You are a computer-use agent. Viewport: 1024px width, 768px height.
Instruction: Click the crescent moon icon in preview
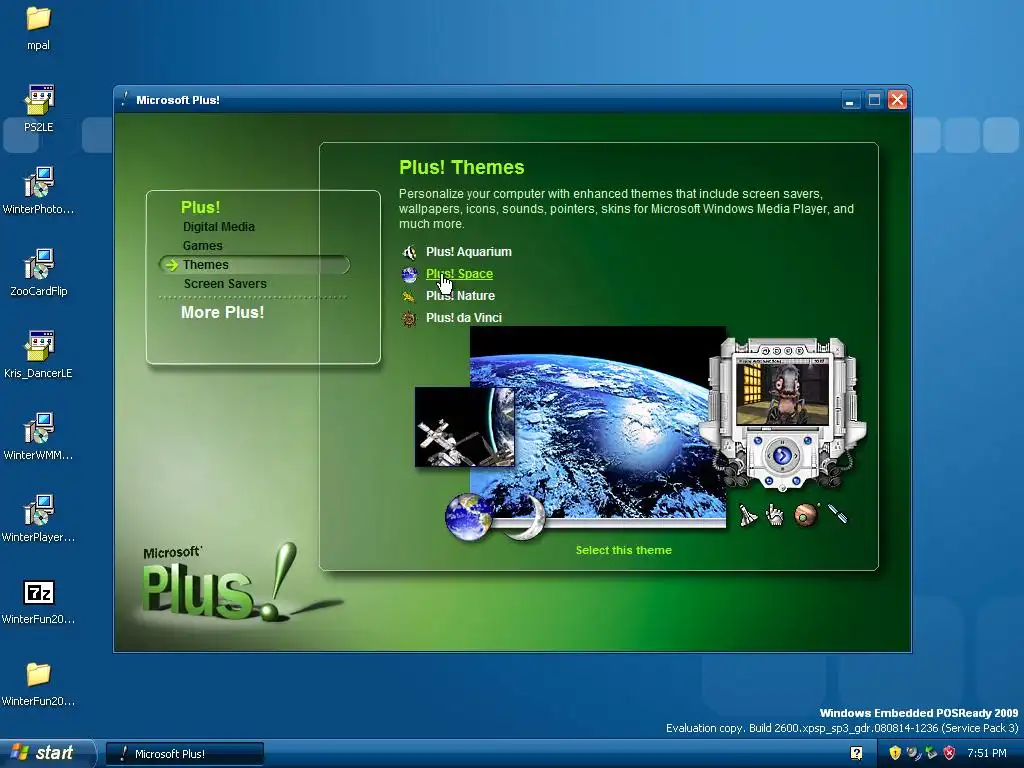528,517
